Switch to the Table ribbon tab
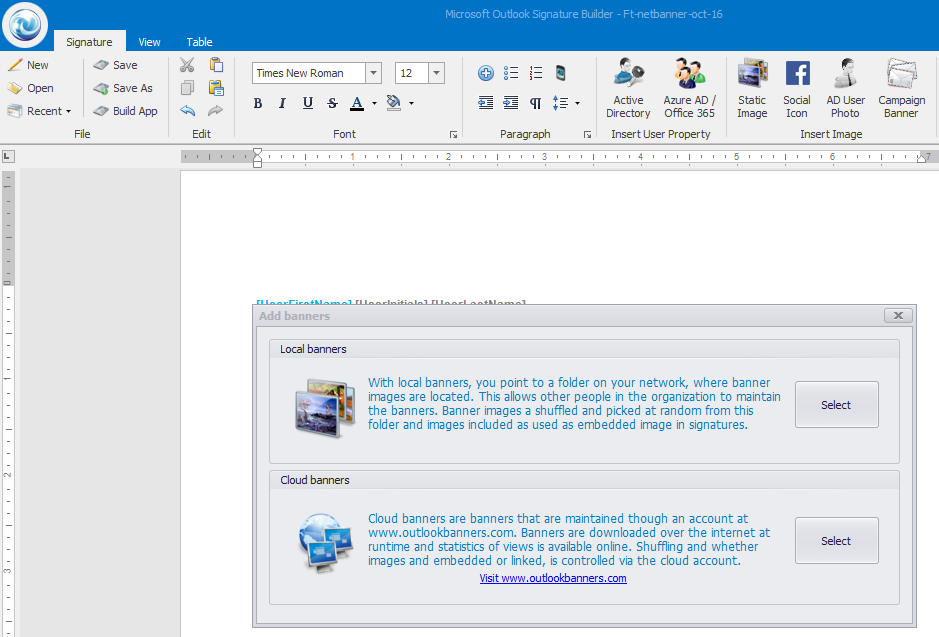Viewport: 939px width, 637px height. (x=199, y=42)
